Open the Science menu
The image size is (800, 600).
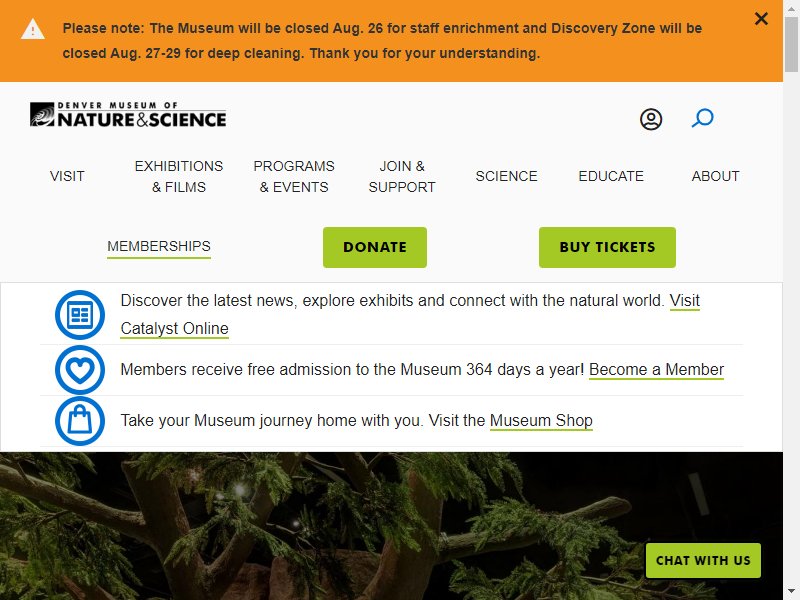tap(506, 176)
